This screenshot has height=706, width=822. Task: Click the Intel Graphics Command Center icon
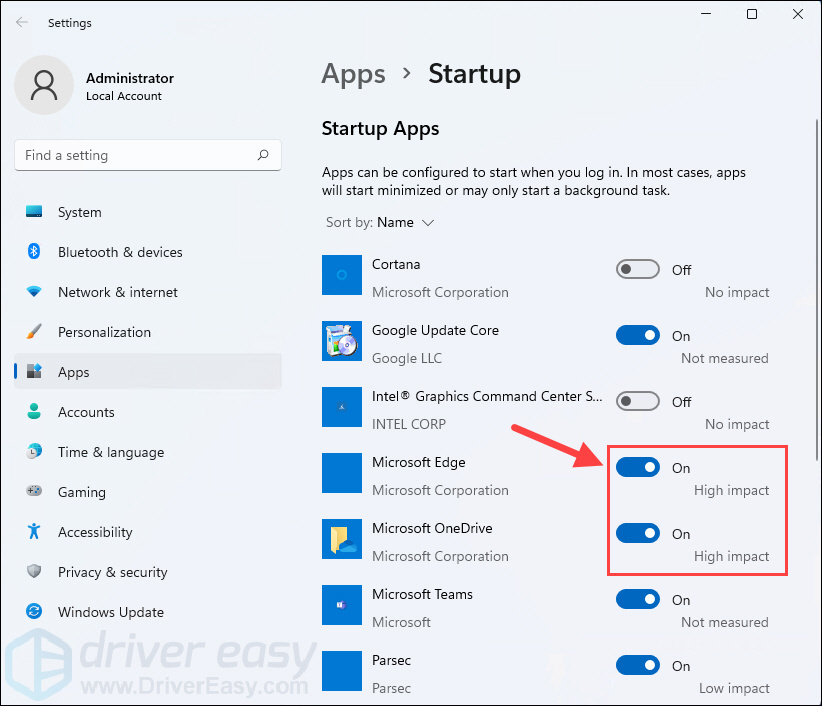coord(342,407)
